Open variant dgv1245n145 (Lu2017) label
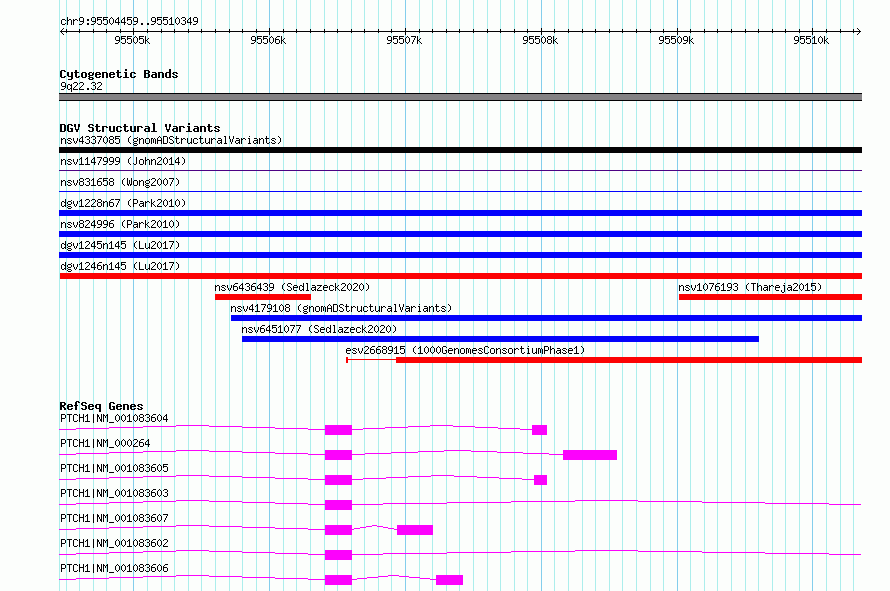This screenshot has height=591, width=890. point(120,245)
